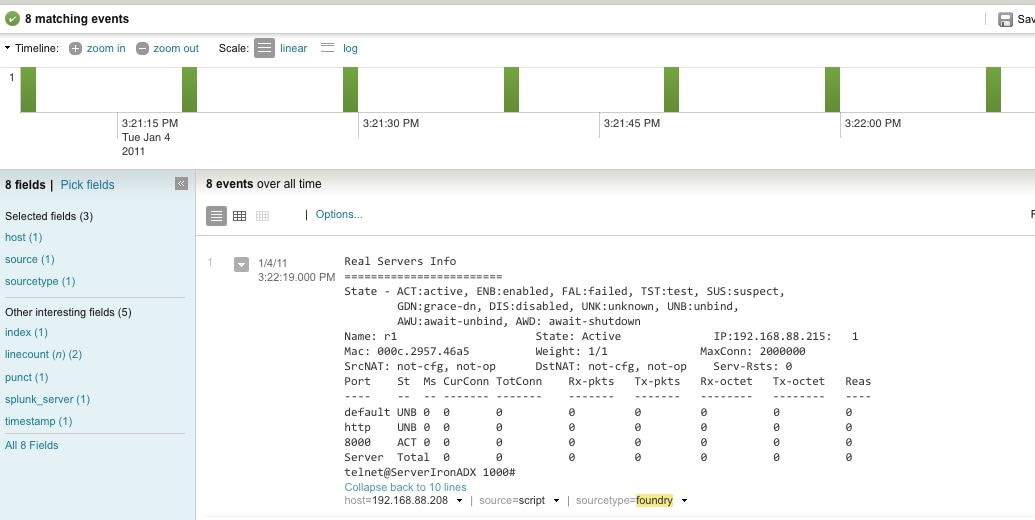Click the zoom in link
The height and width of the screenshot is (520, 1035).
coord(106,48)
